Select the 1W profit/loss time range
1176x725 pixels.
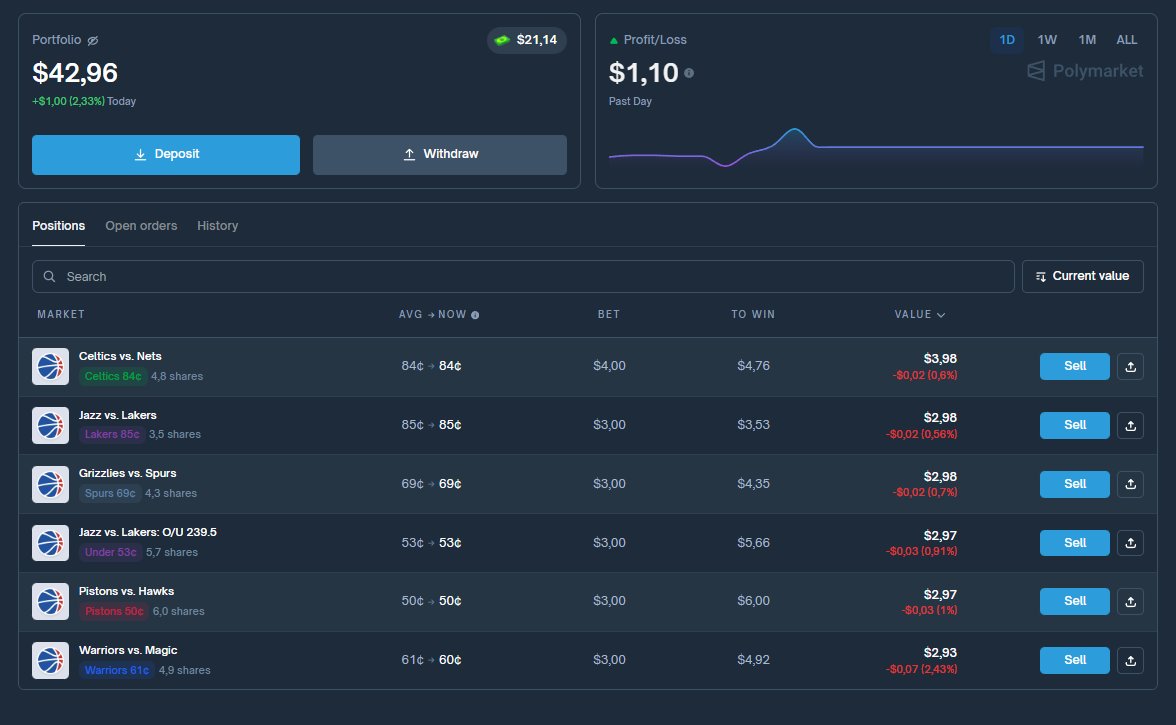1047,40
